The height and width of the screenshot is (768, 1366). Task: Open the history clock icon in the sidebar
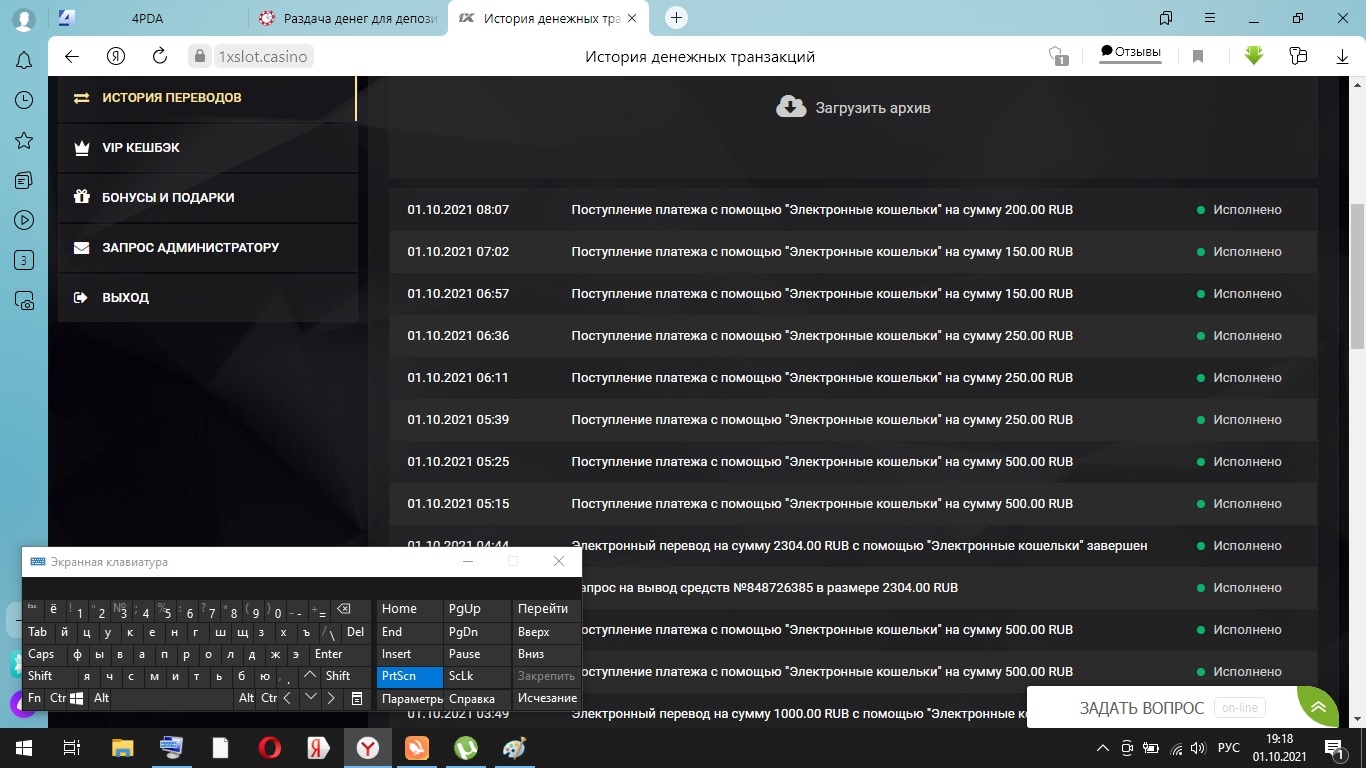pyautogui.click(x=24, y=101)
